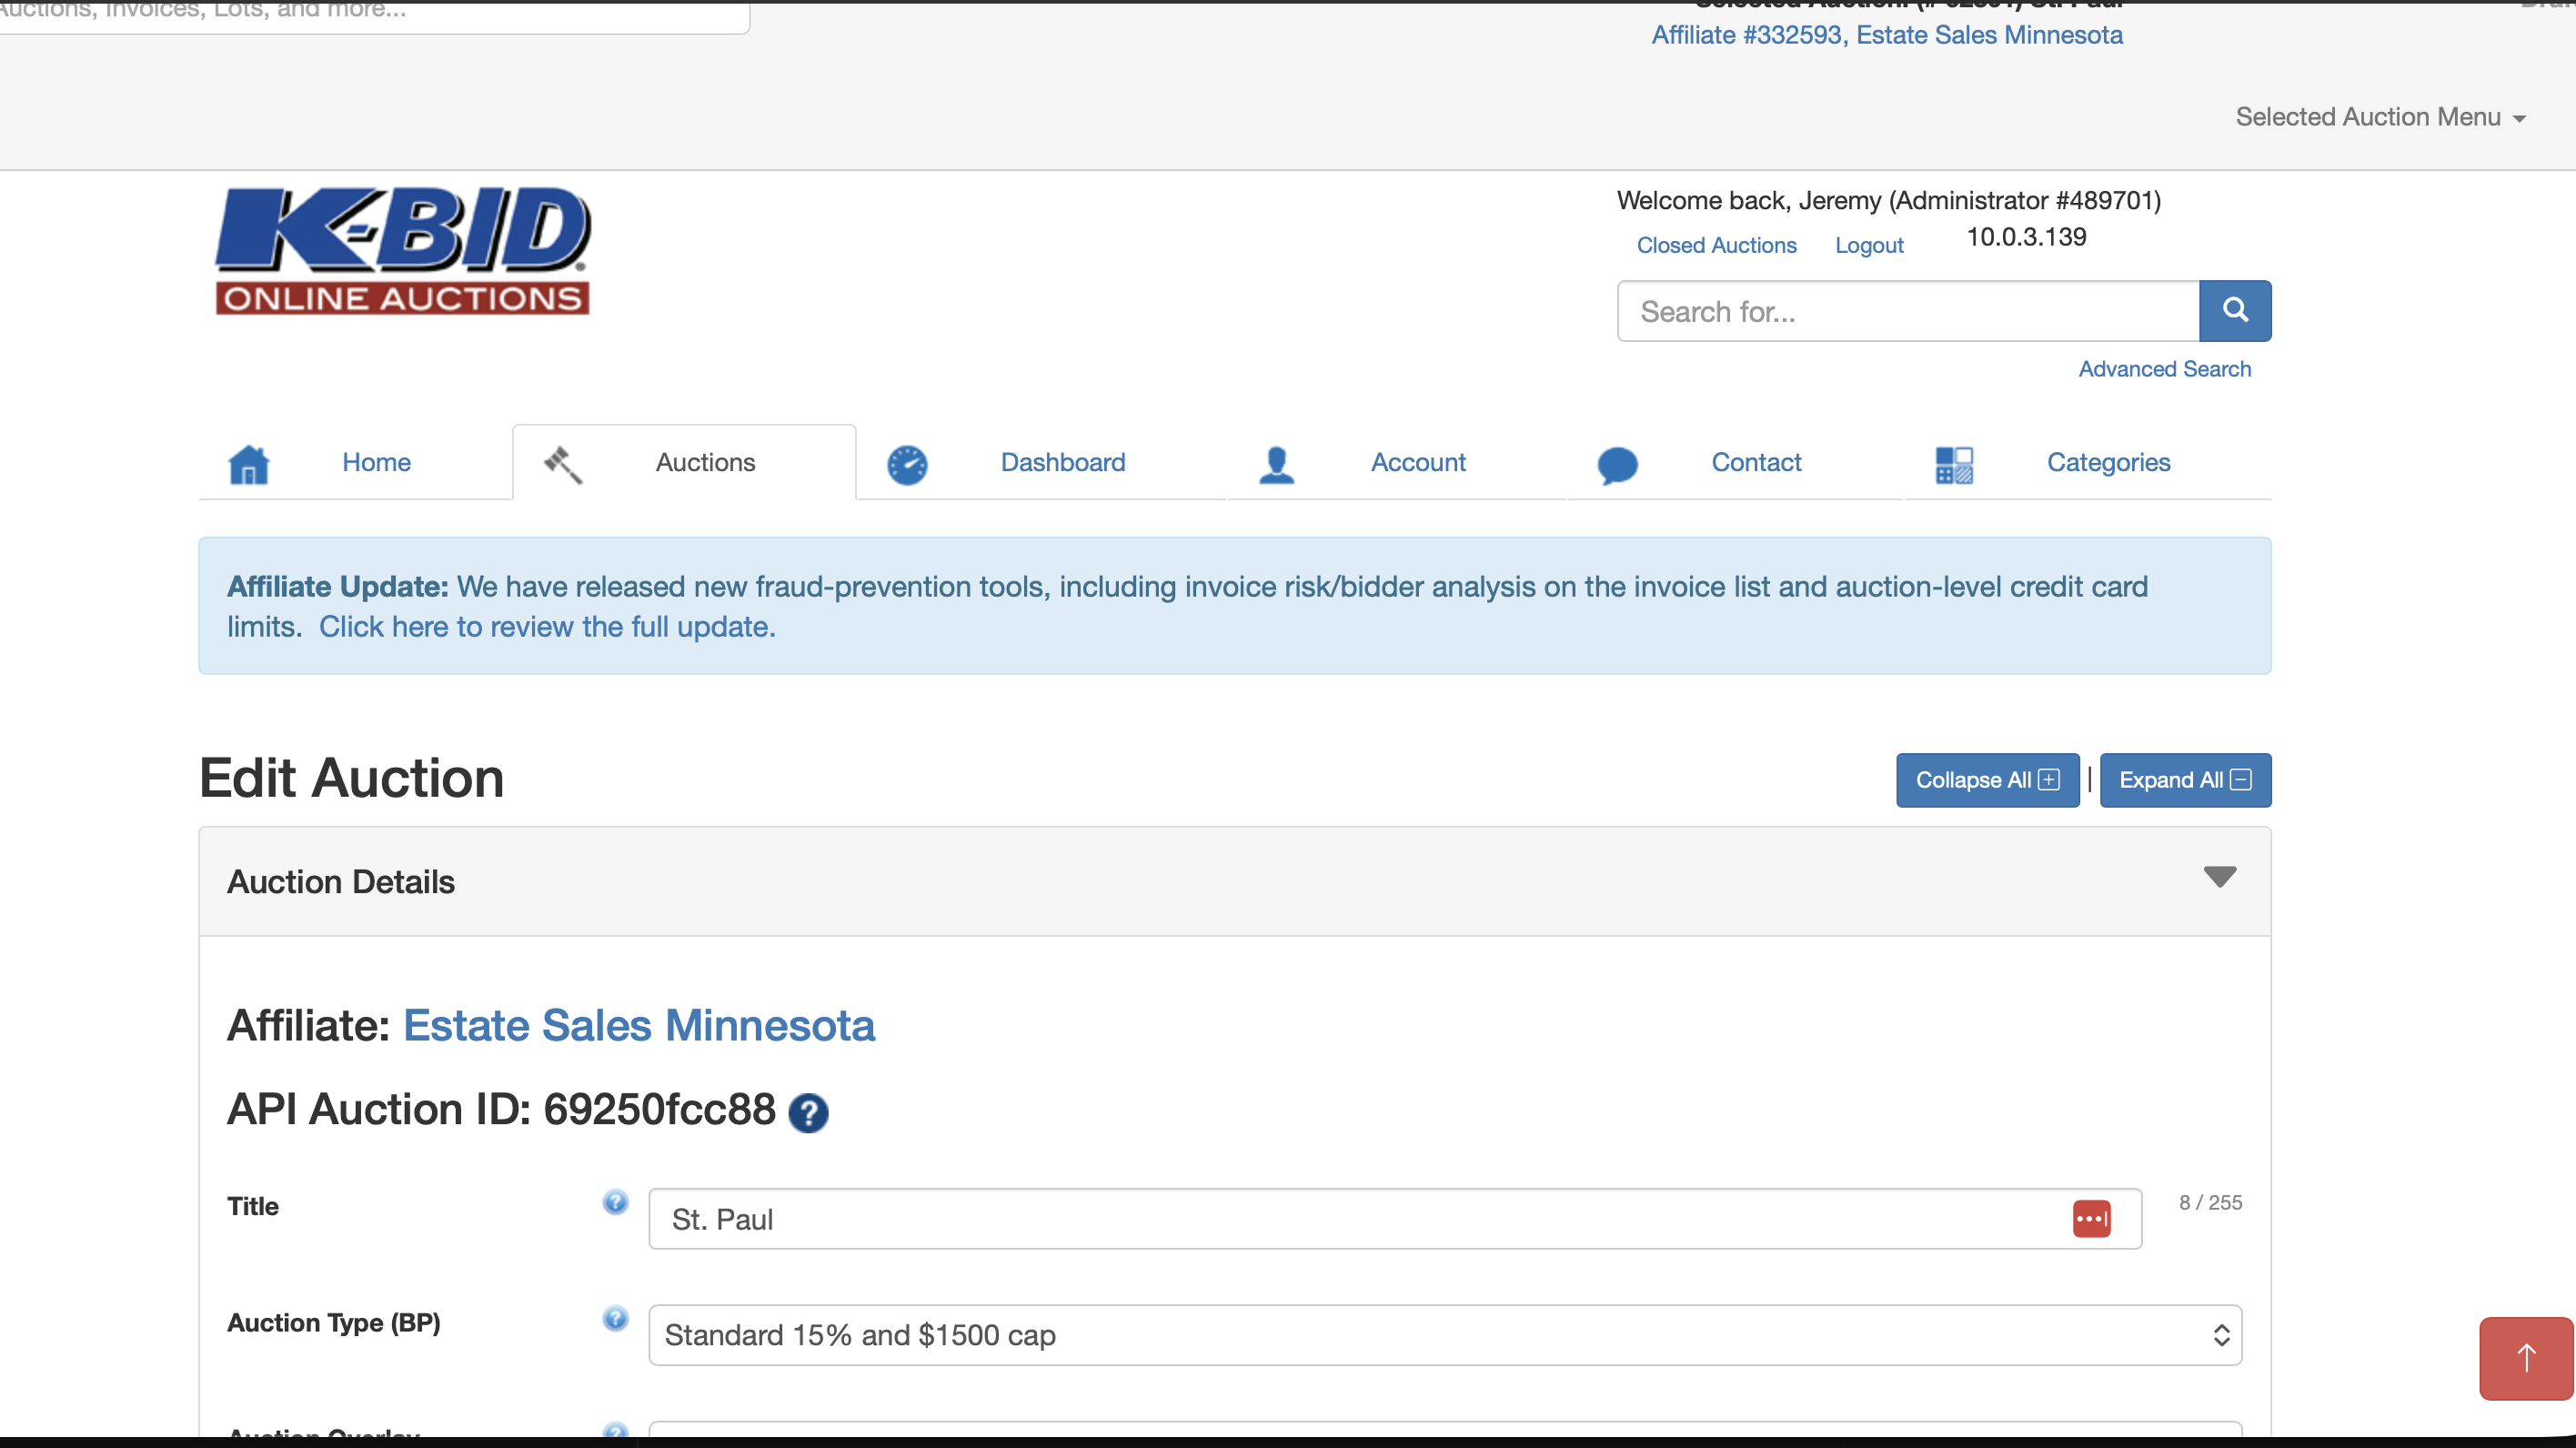Click the Account person icon
The image size is (2576, 1448).
tap(1276, 465)
